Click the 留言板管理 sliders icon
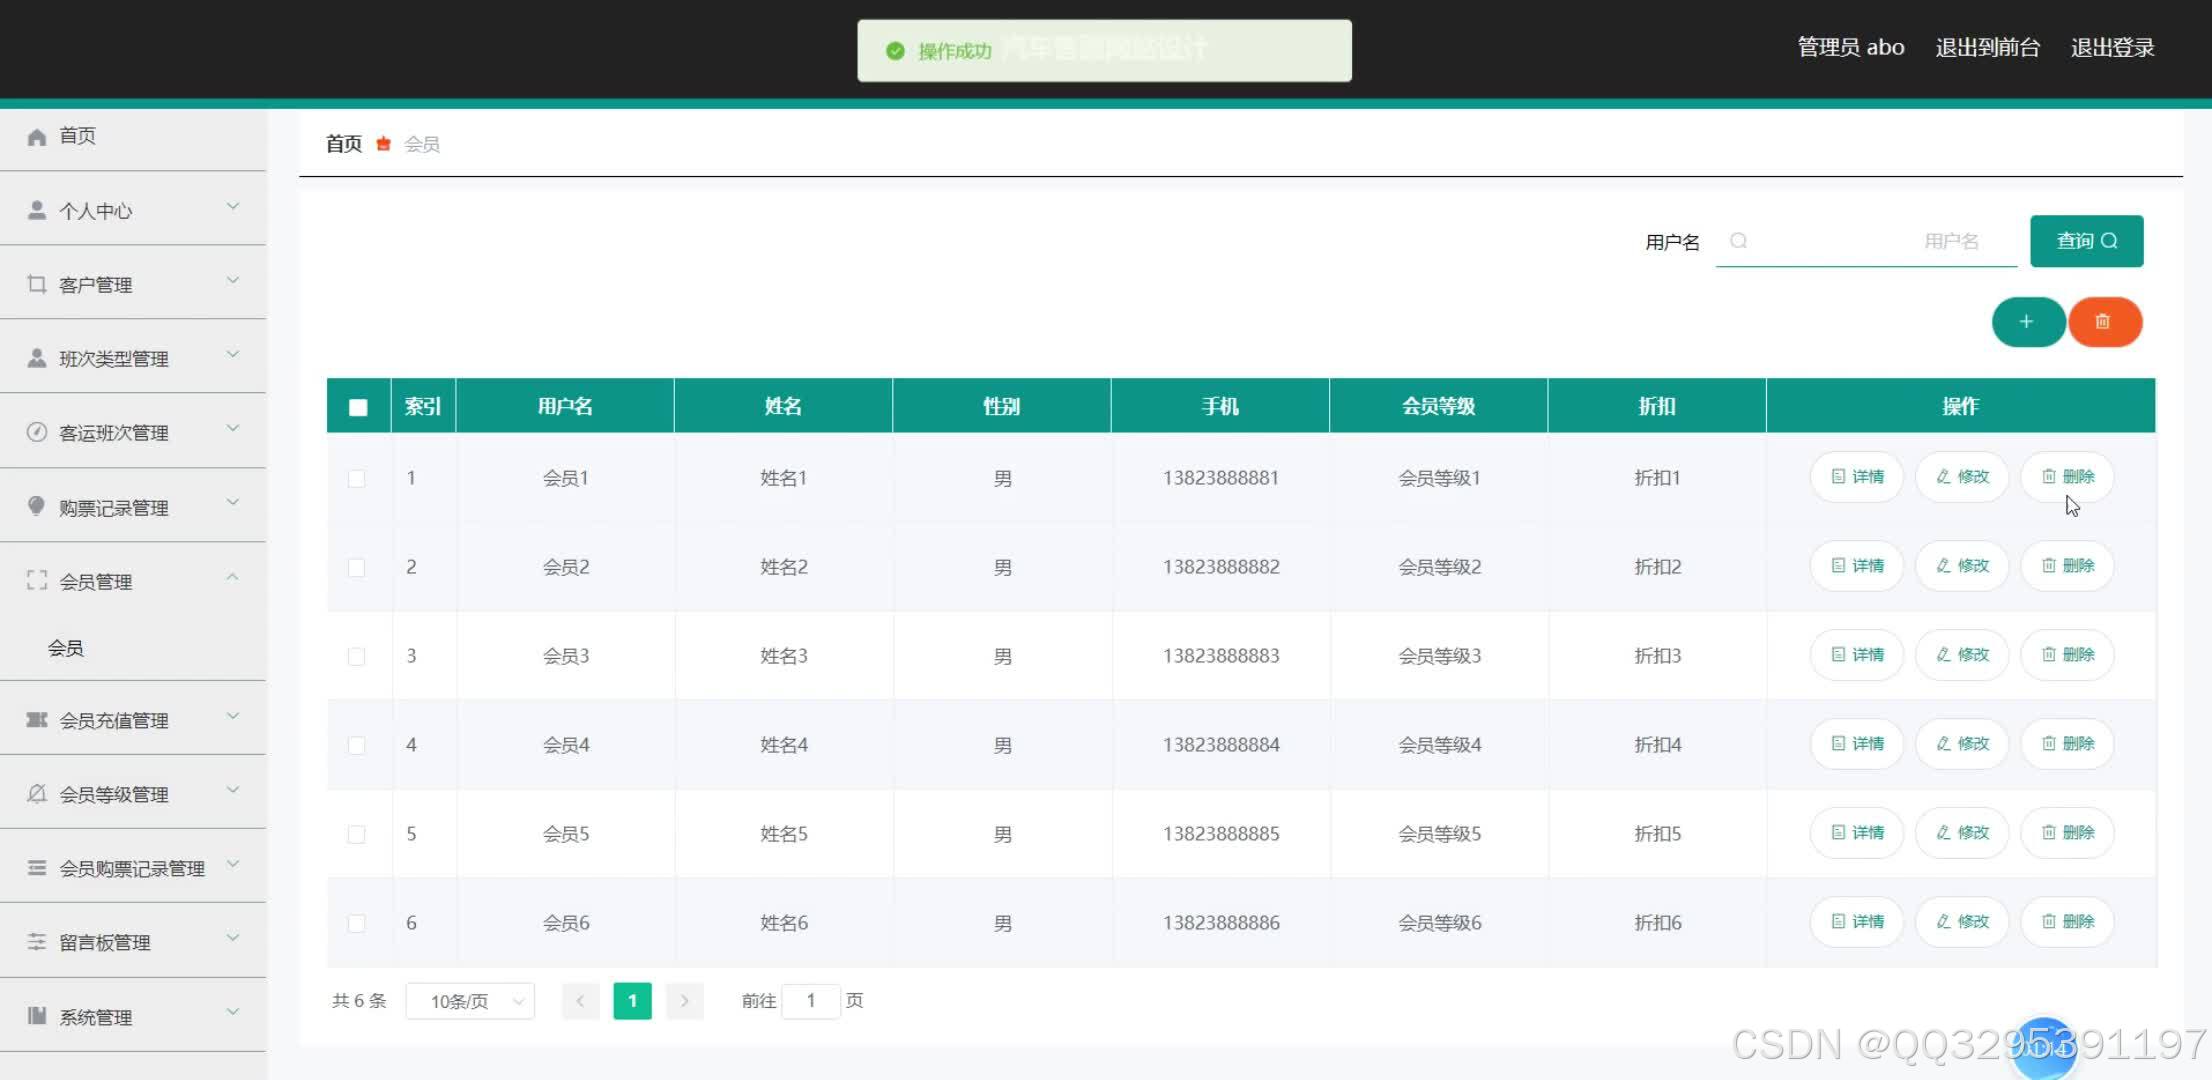The height and width of the screenshot is (1080, 2212). [x=37, y=942]
